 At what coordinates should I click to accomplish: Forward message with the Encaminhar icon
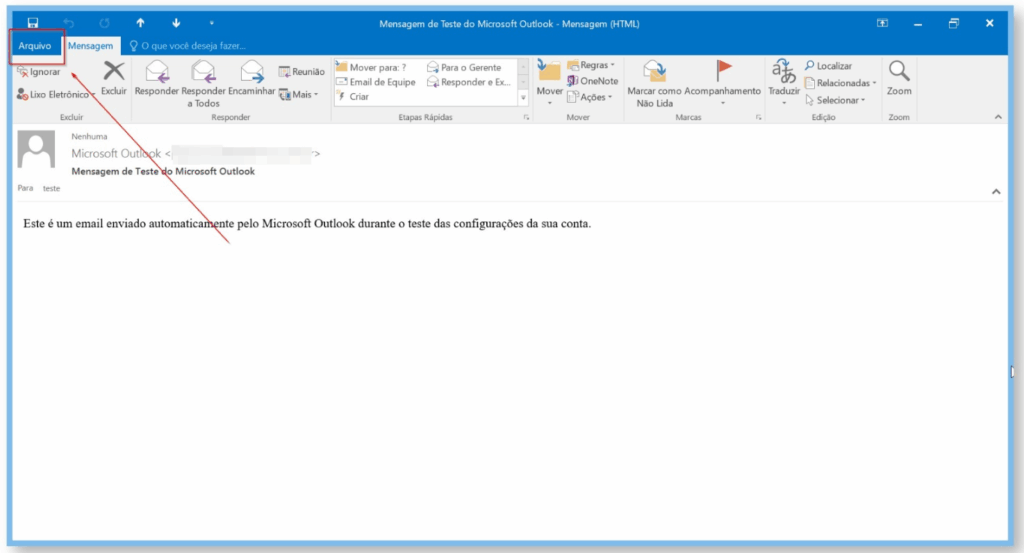[251, 73]
